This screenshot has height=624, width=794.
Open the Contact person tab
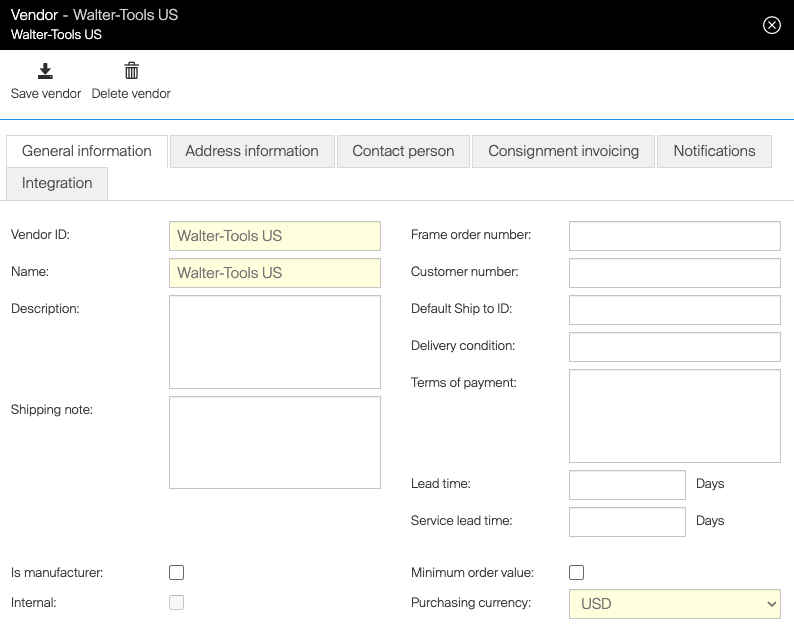(x=403, y=151)
